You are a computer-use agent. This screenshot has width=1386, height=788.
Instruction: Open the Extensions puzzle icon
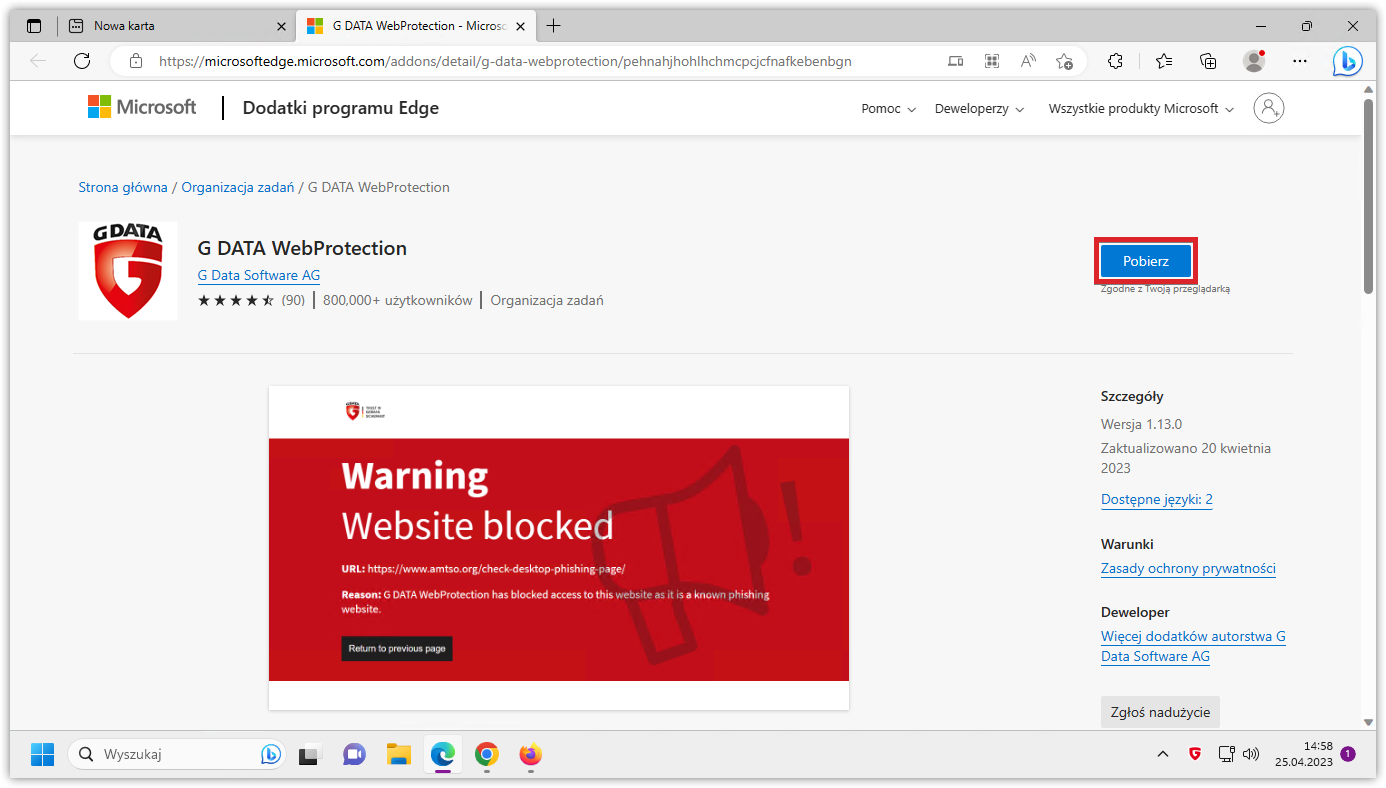tap(1116, 61)
